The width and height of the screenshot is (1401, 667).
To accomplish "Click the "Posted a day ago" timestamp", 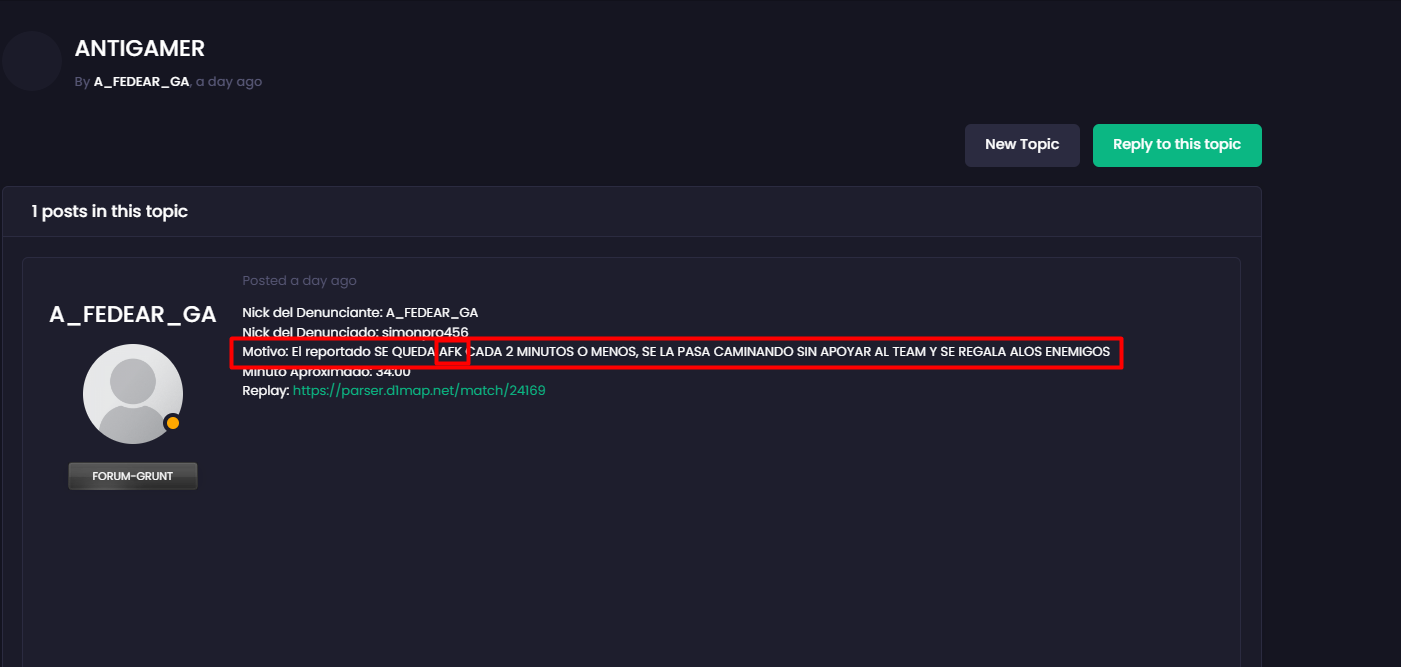I will point(299,281).
